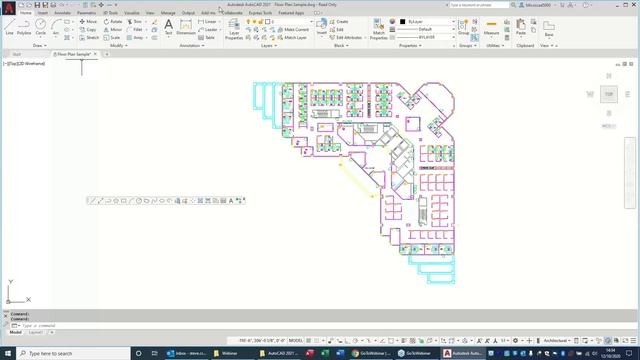Expand the Modify panel

click(x=119, y=46)
